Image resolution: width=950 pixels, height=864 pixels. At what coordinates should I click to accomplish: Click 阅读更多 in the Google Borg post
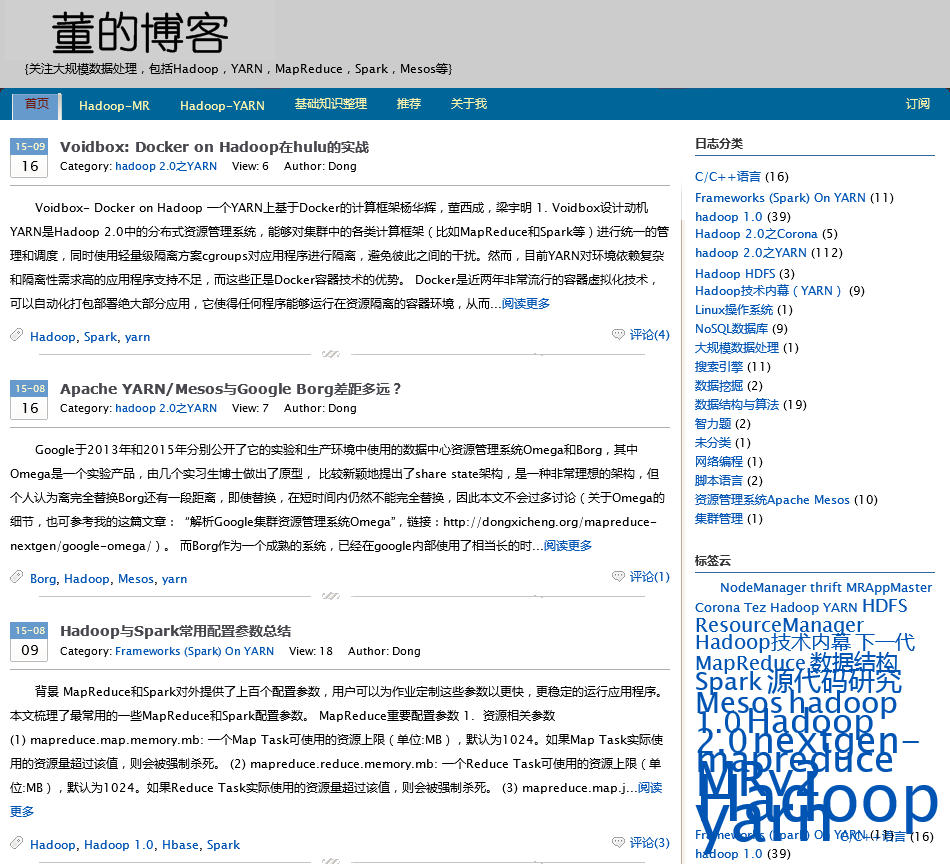coord(568,546)
